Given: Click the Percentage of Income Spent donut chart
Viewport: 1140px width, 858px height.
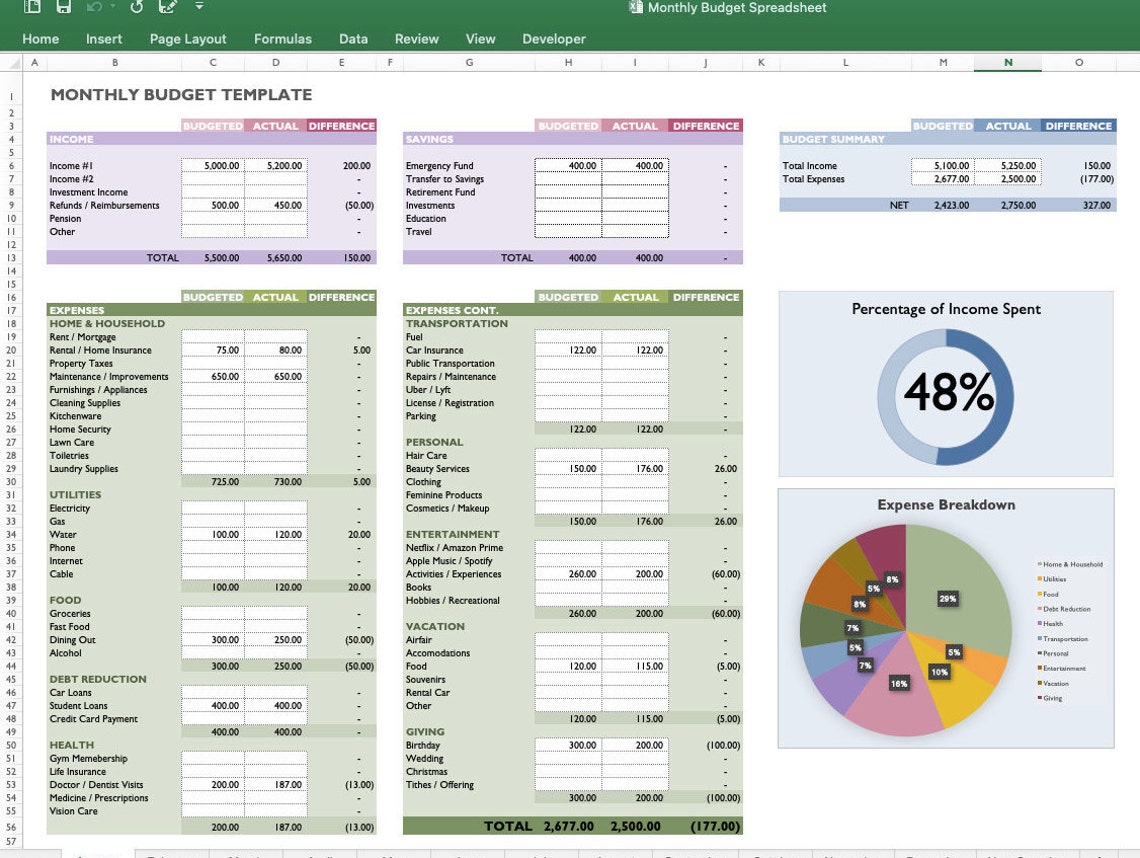Looking at the screenshot, I should 945,396.
